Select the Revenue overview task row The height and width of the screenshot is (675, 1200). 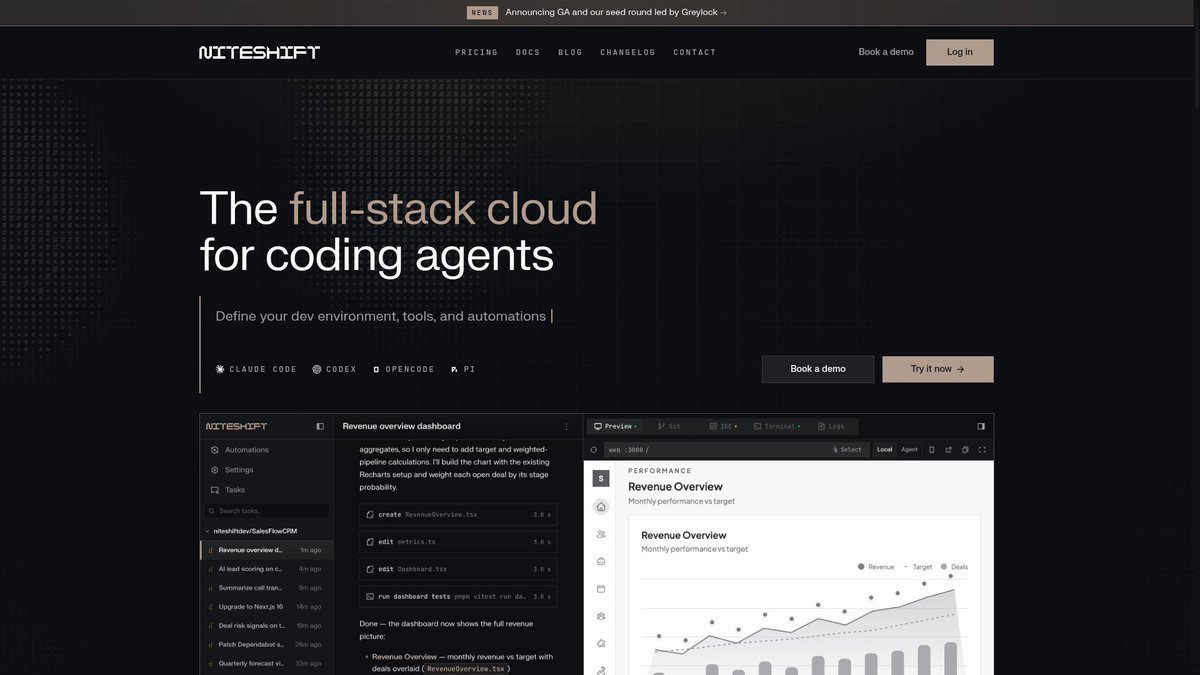click(x=267, y=550)
